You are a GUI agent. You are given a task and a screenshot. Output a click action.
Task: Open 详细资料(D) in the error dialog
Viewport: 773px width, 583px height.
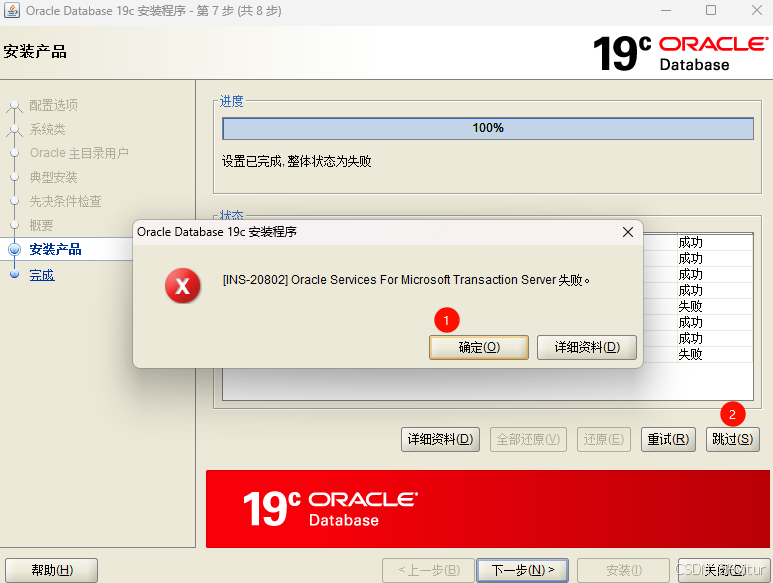pos(587,347)
